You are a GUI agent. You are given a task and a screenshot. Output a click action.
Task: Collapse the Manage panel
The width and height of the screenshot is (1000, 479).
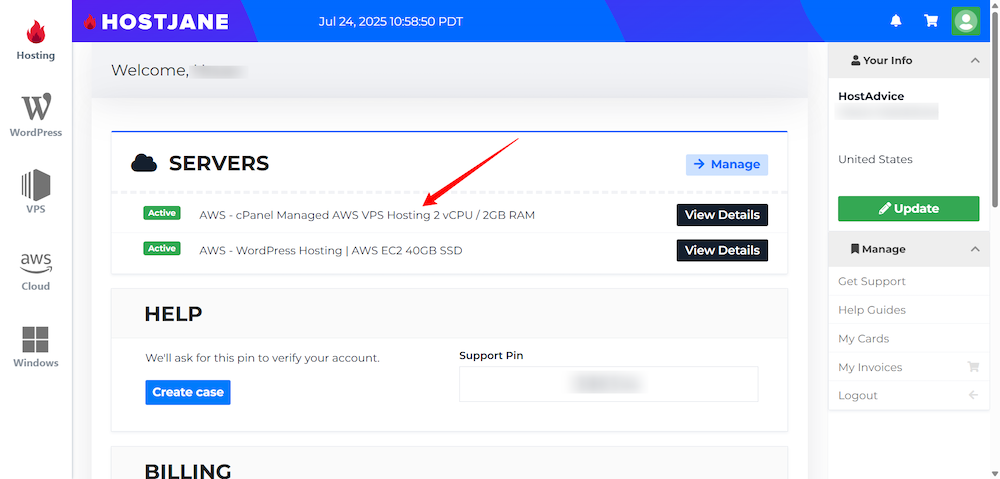[974, 249]
